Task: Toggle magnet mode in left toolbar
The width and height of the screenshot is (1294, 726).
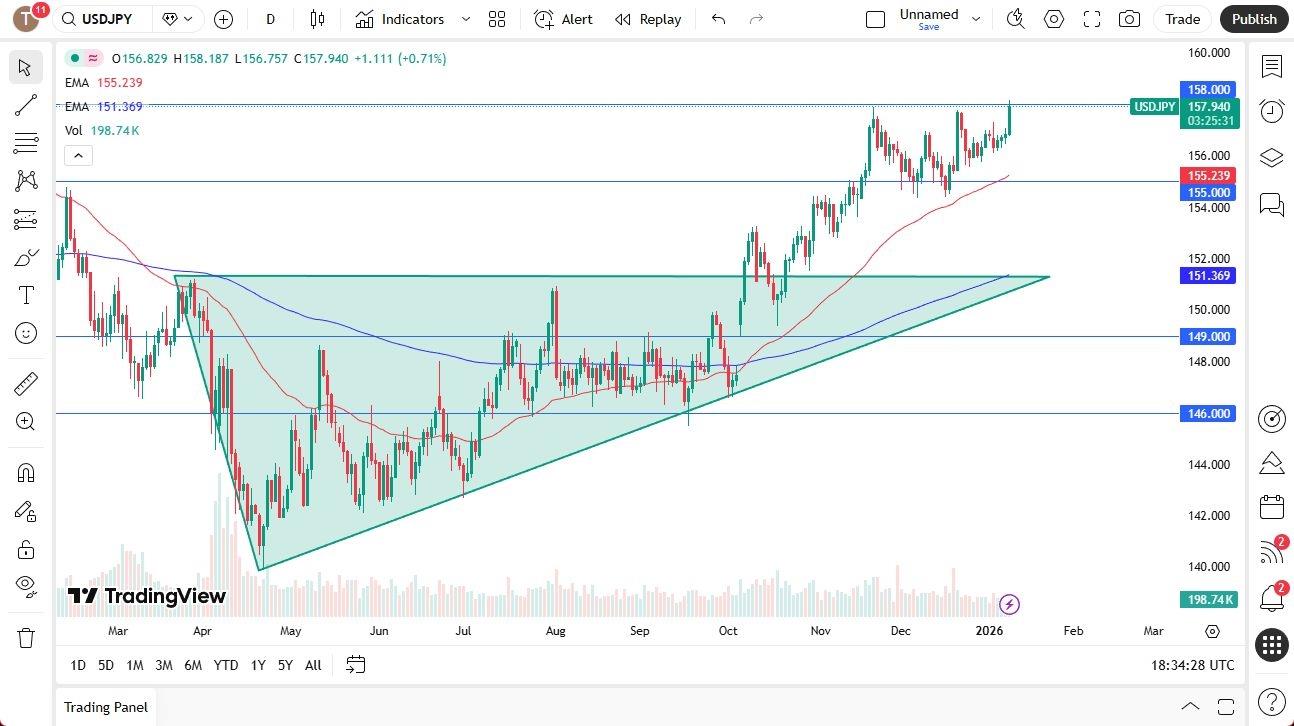Action: coord(26,472)
